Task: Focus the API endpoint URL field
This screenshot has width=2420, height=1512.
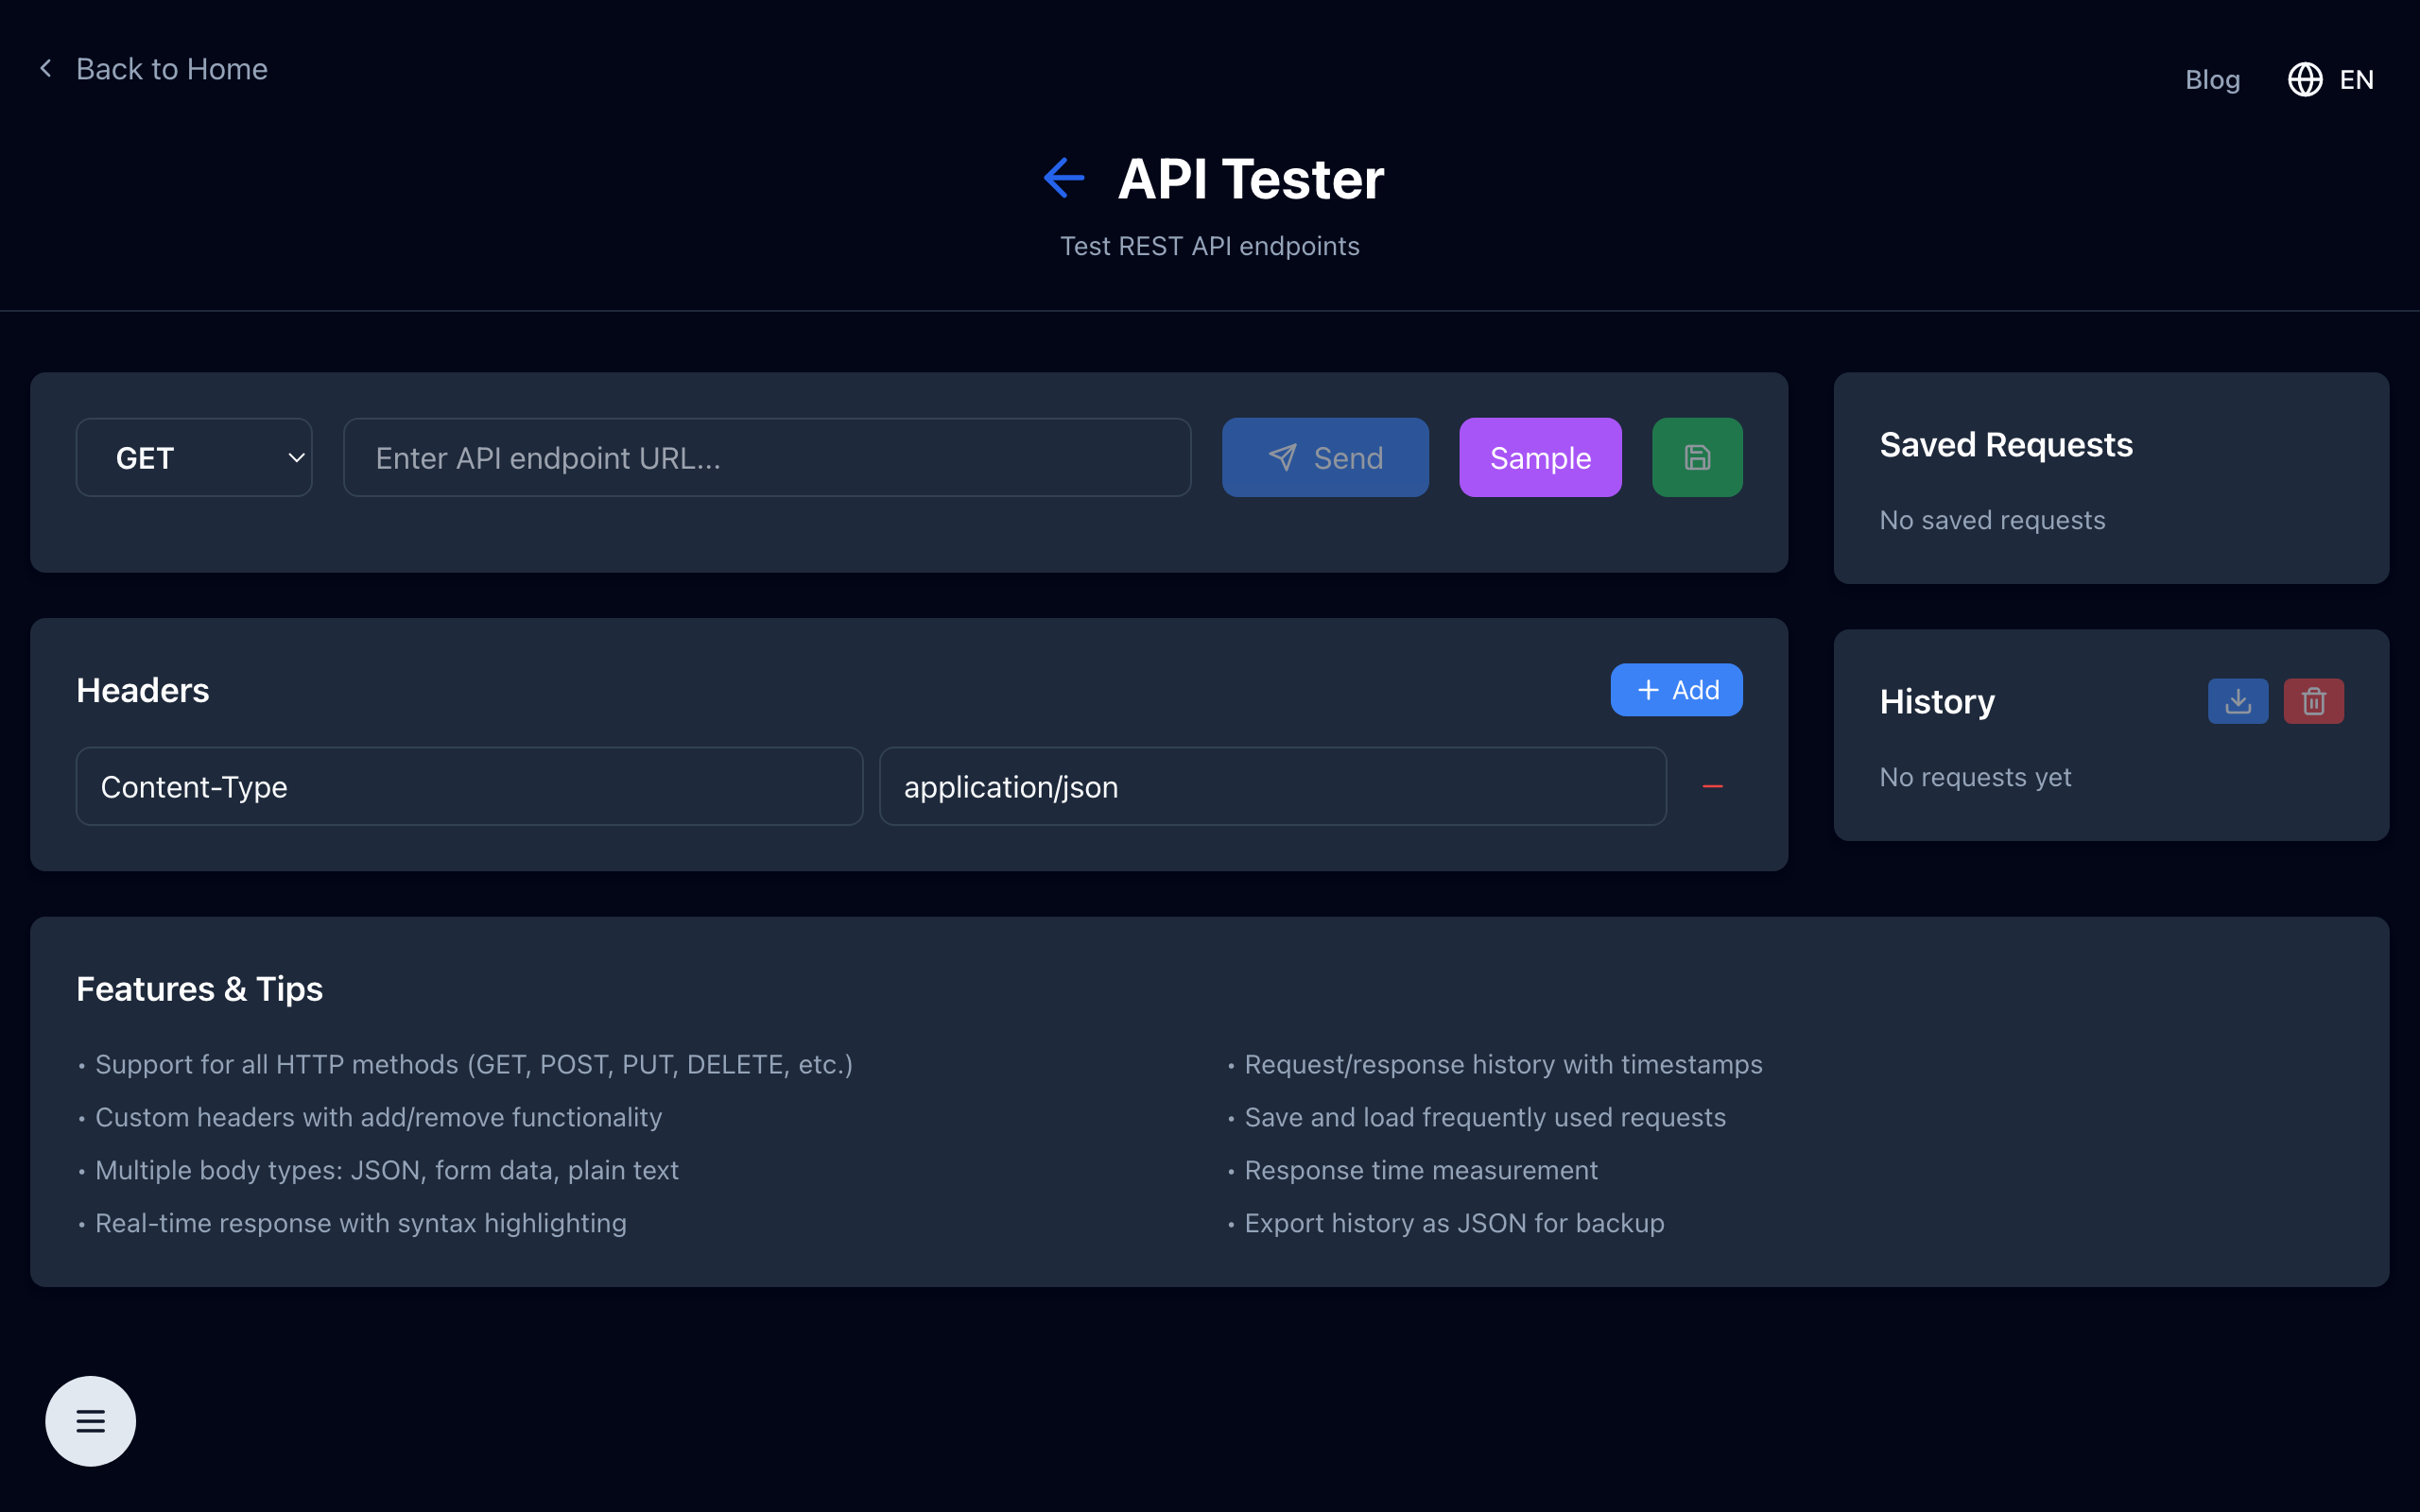Action: [x=767, y=458]
